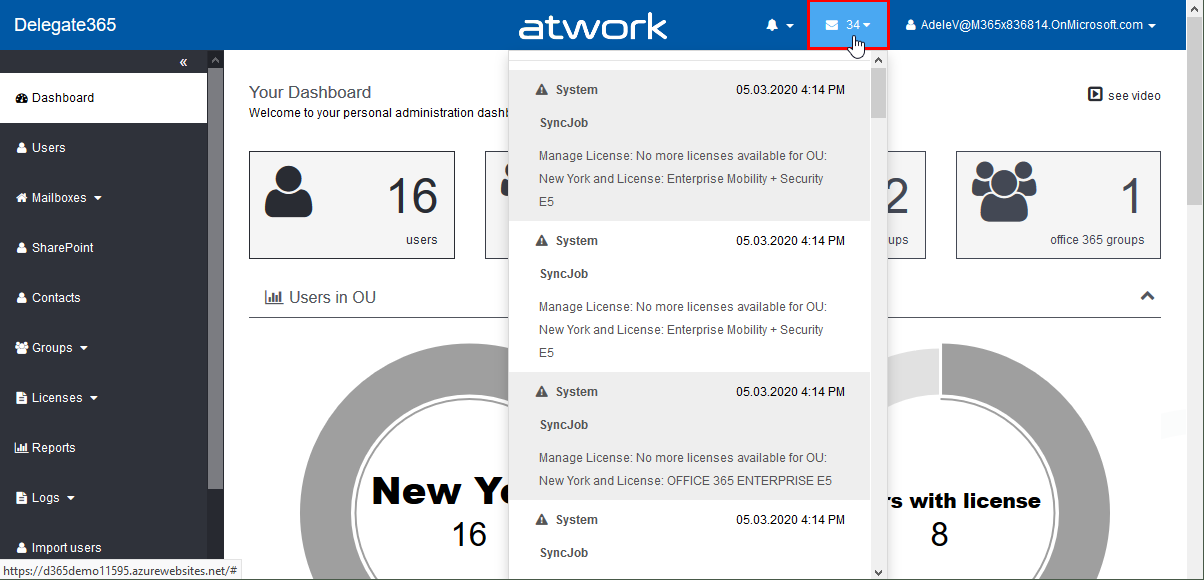Click the sidebar scrollbar up arrow
This screenshot has height=580, width=1204.
coord(215,60)
